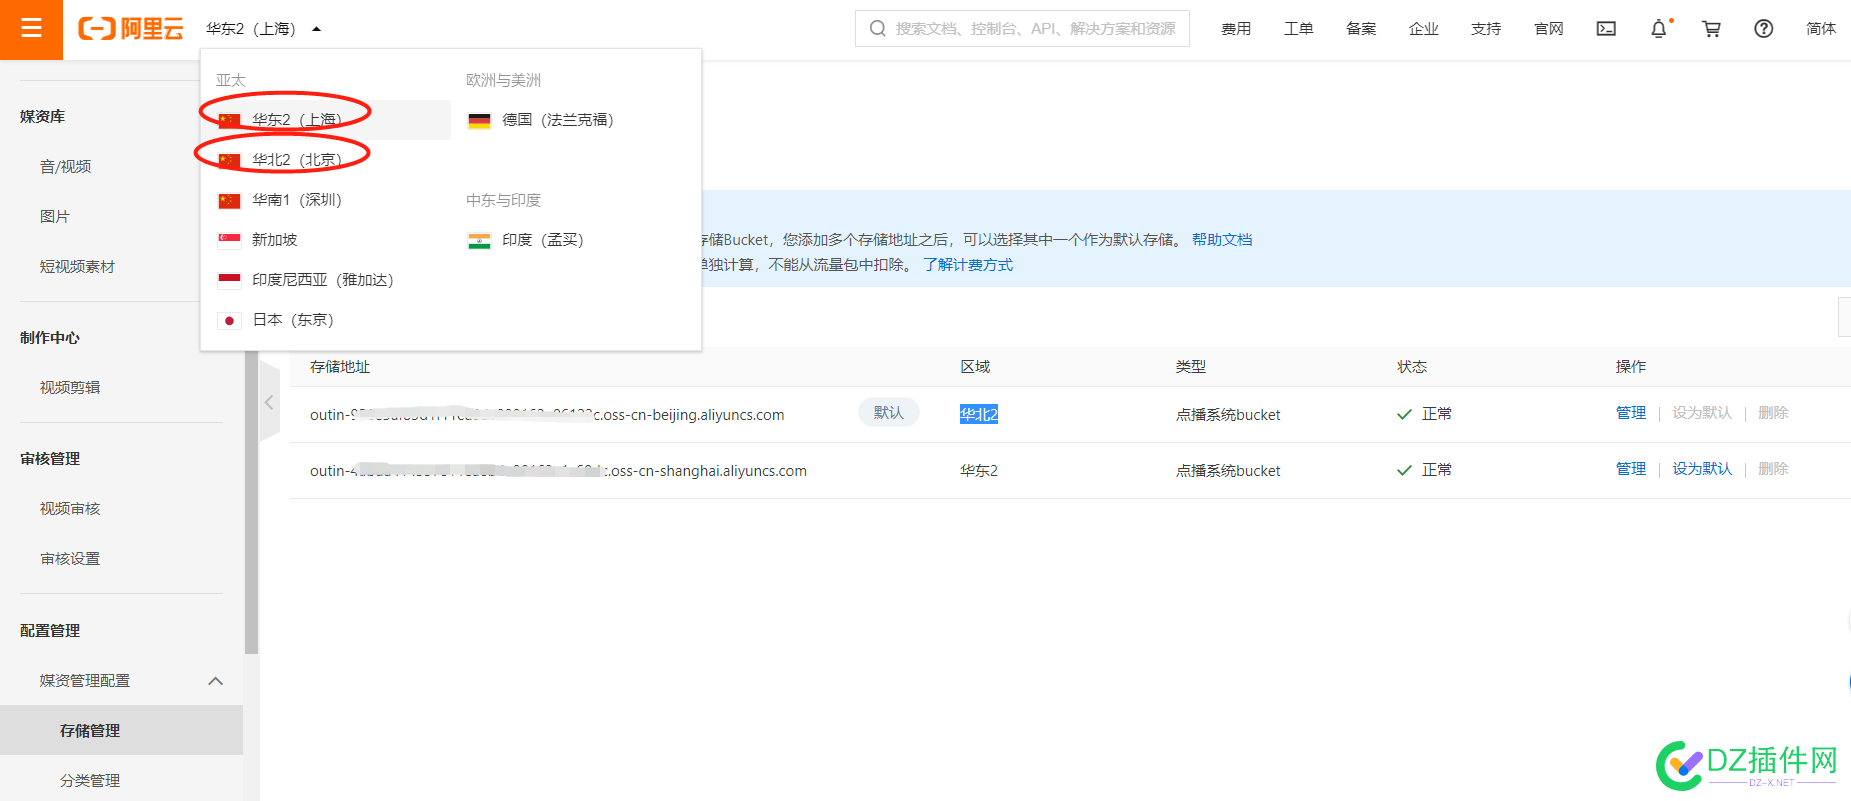Open the Cloud Shell terminal icon

1606,29
